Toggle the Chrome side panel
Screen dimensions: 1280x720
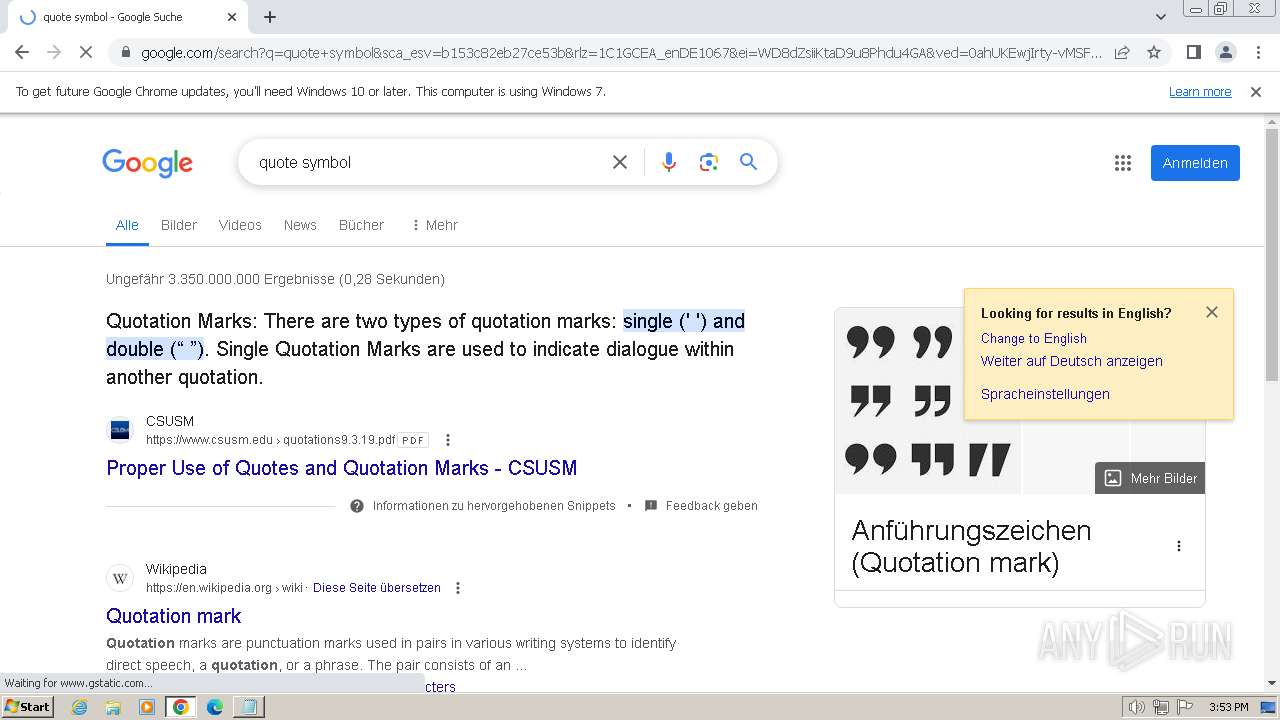pyautogui.click(x=1193, y=52)
